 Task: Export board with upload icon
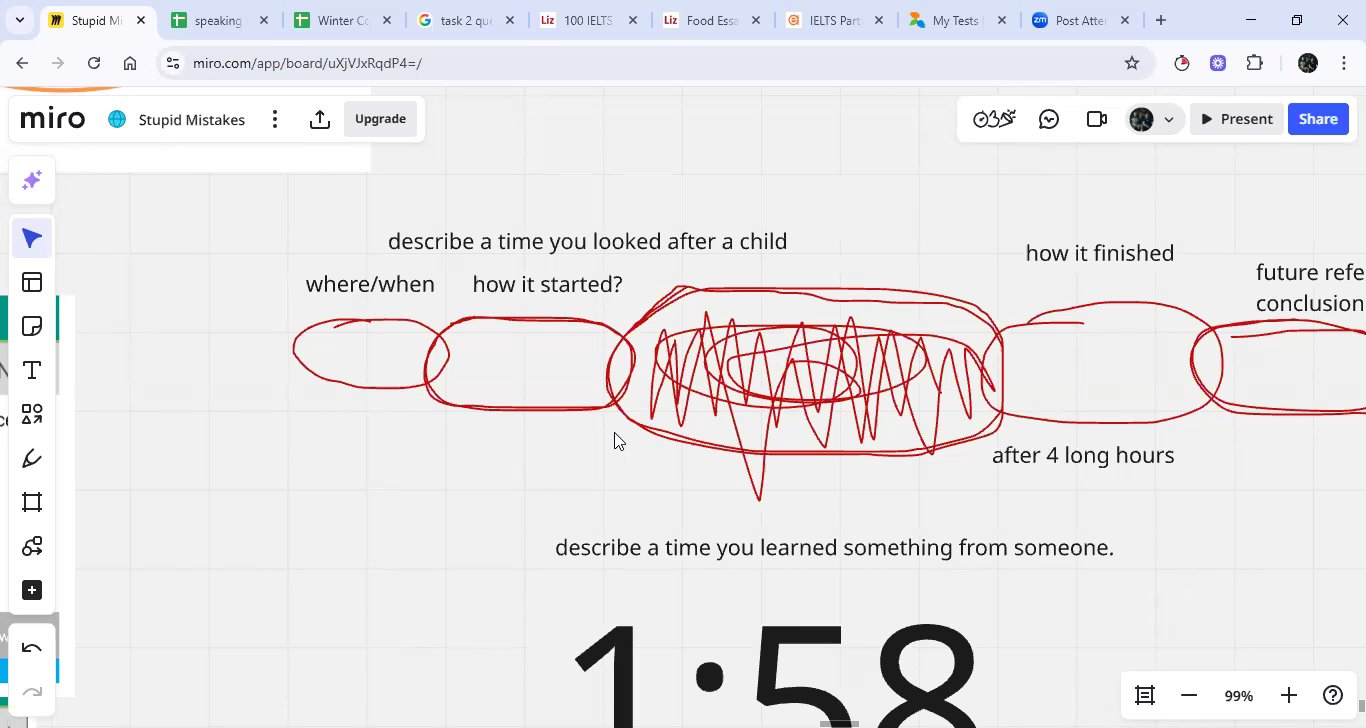click(320, 119)
